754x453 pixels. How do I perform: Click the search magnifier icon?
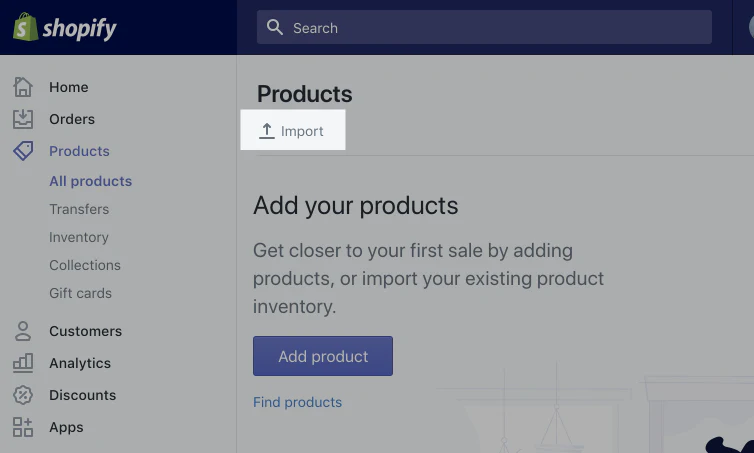click(275, 28)
